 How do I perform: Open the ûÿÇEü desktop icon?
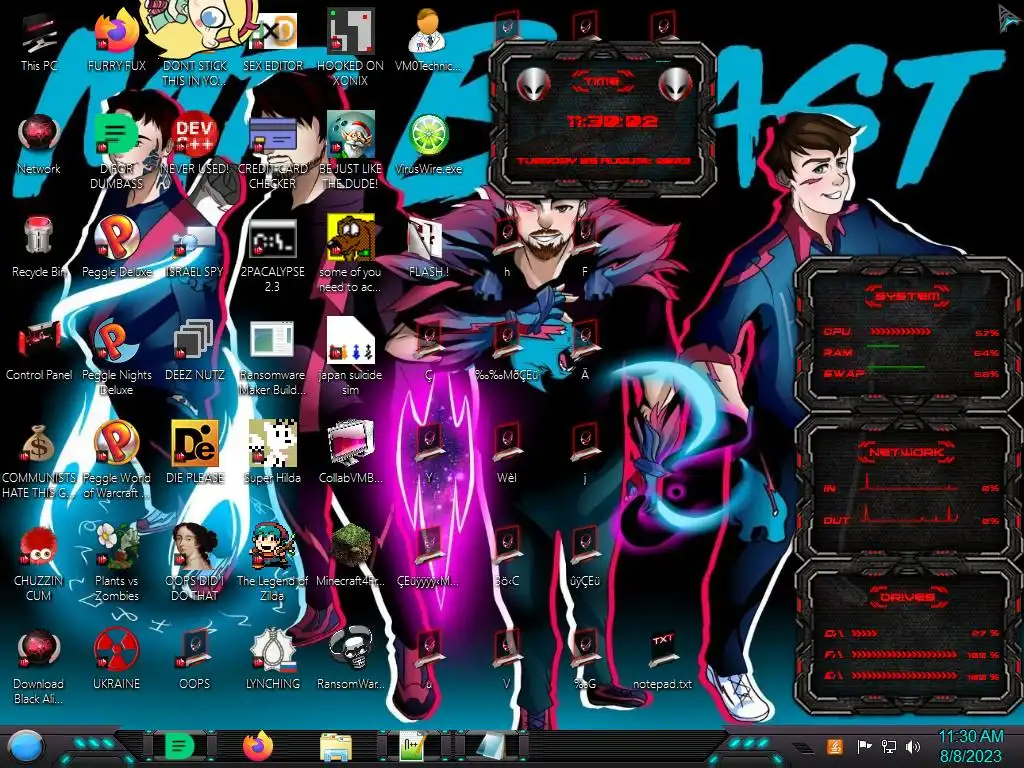click(584, 556)
